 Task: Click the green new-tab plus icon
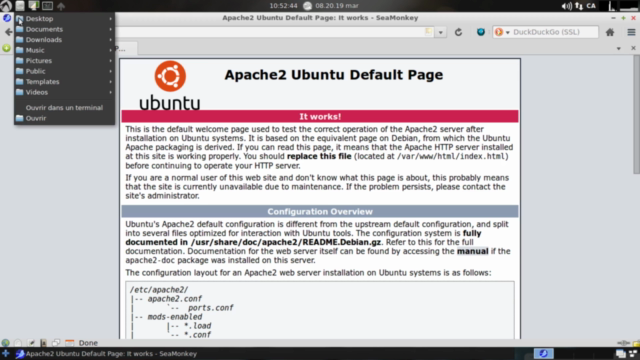(x=6, y=48)
